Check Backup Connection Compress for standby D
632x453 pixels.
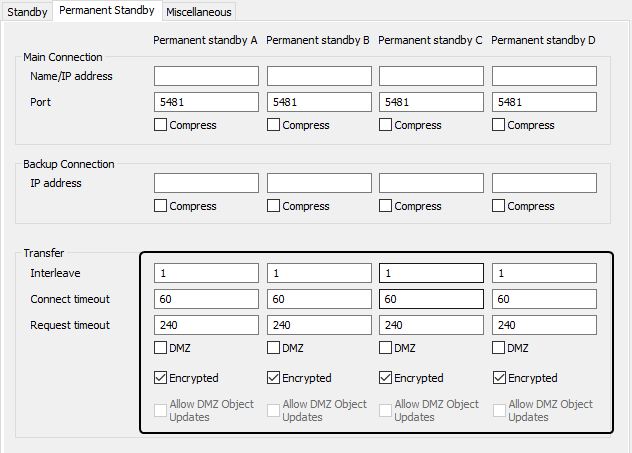[499, 206]
